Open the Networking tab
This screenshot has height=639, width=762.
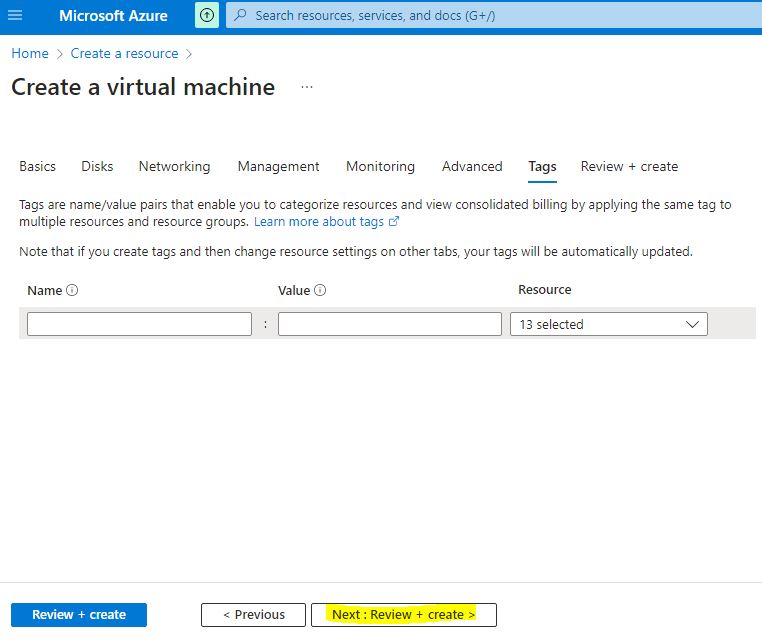point(174,167)
